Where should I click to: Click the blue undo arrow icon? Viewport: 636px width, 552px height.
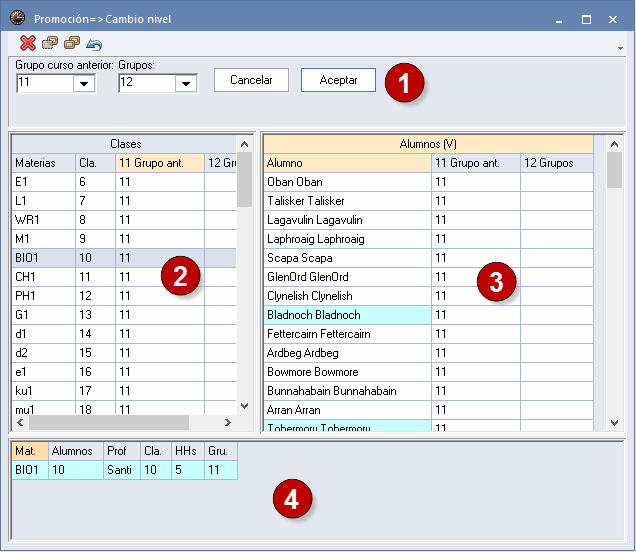[94, 44]
